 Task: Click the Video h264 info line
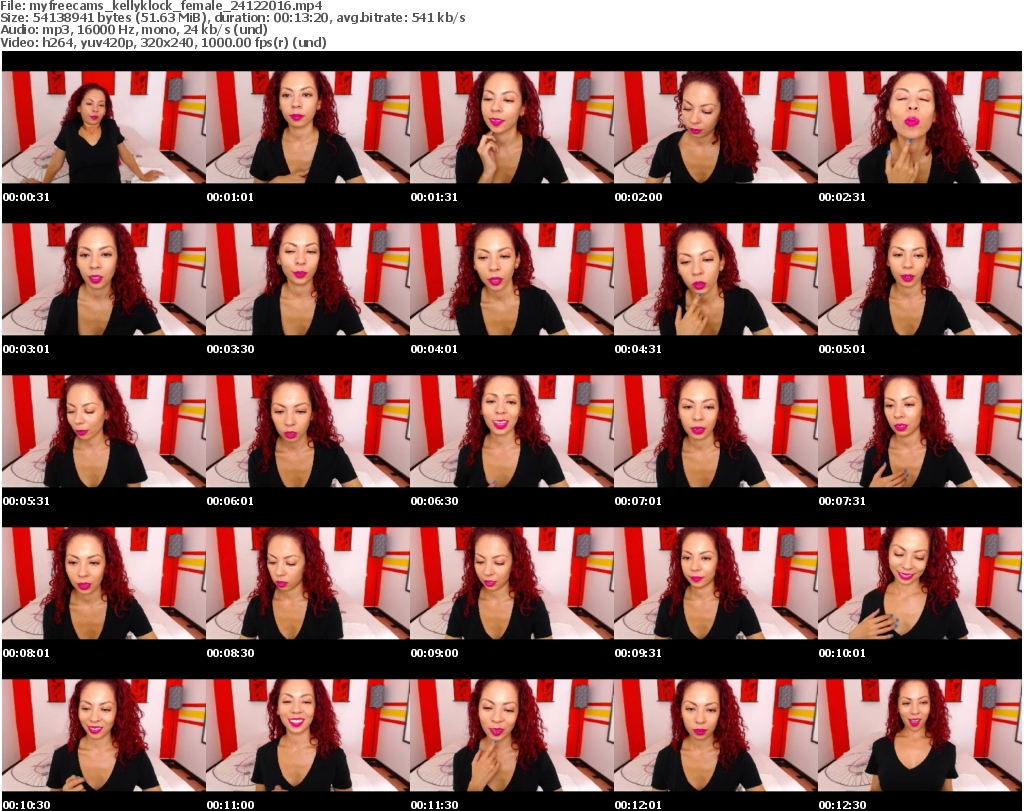tap(163, 42)
